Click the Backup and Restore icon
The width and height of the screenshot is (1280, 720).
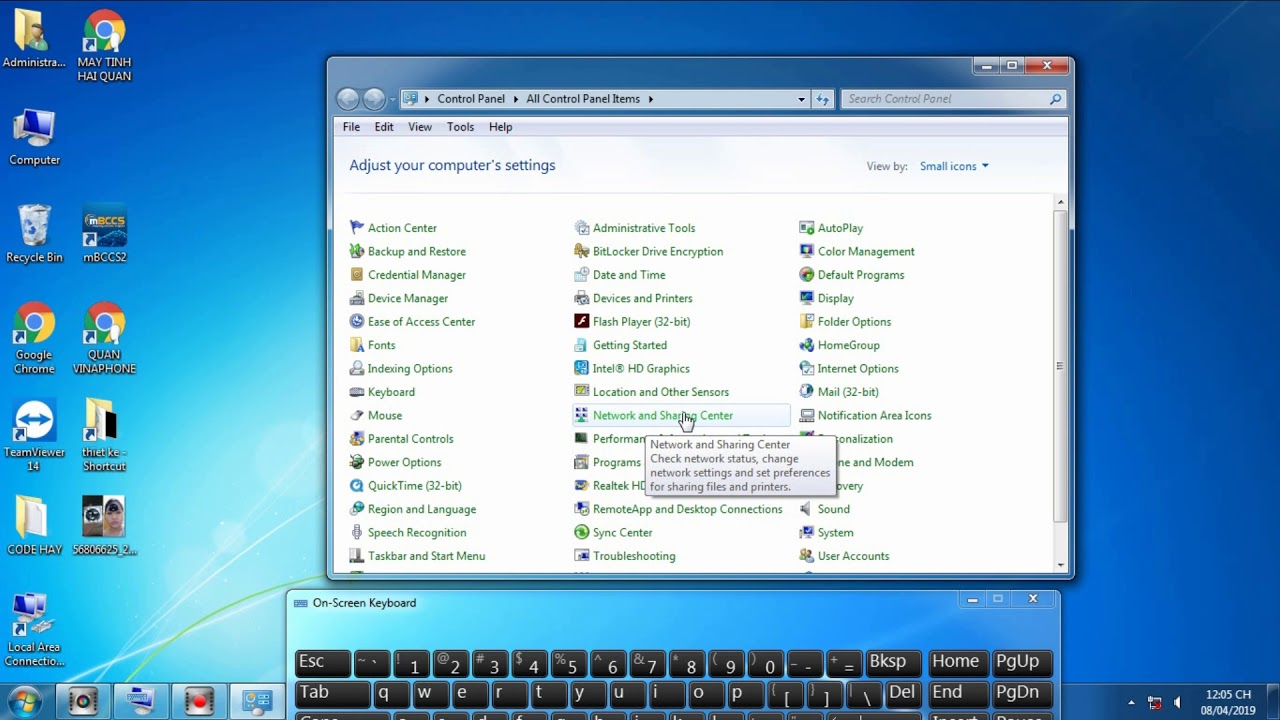point(357,251)
